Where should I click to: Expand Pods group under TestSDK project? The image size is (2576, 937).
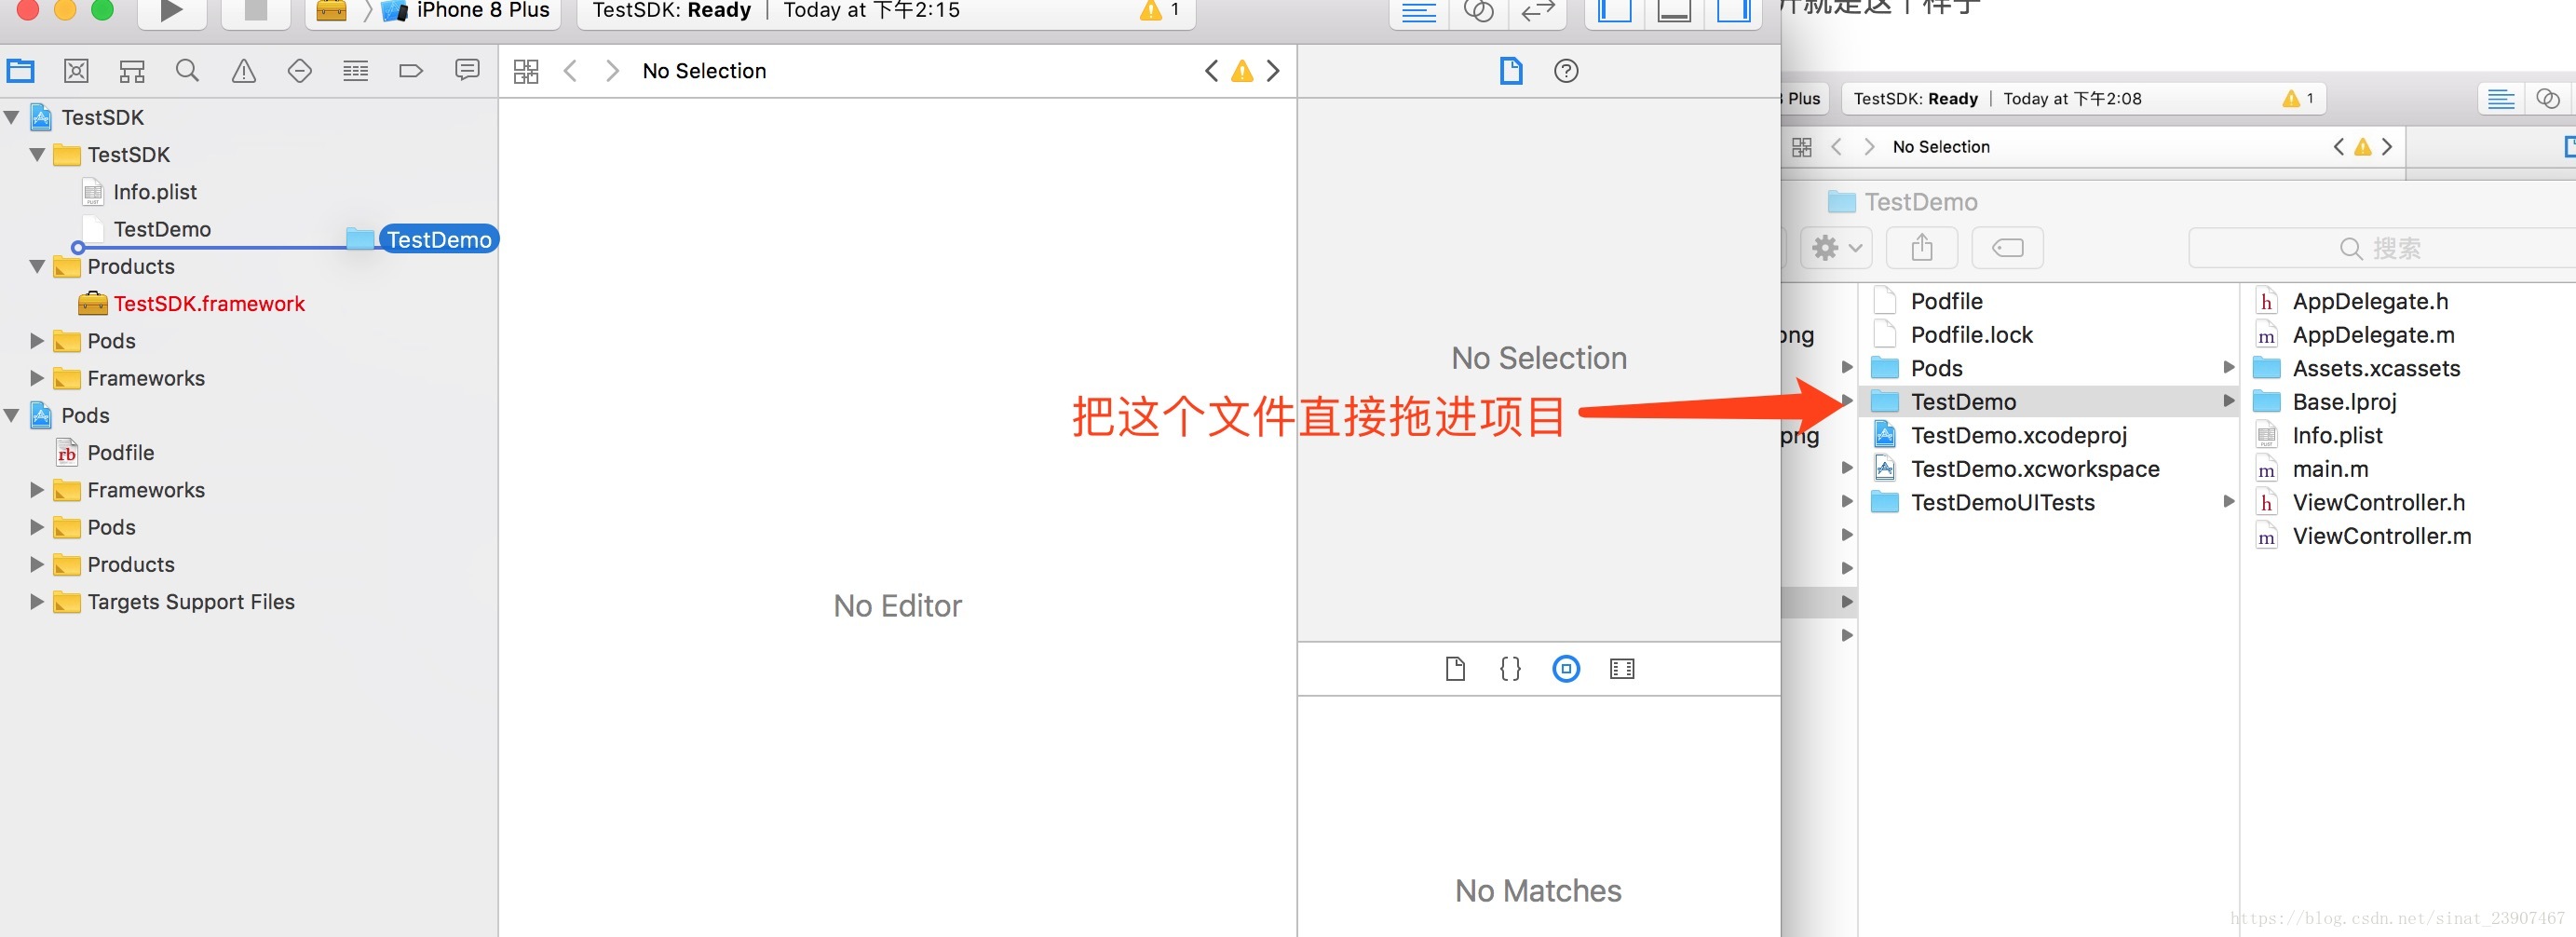[37, 341]
